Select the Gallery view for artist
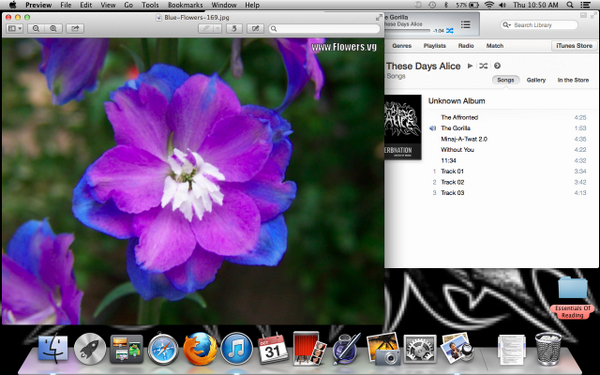 pos(536,80)
